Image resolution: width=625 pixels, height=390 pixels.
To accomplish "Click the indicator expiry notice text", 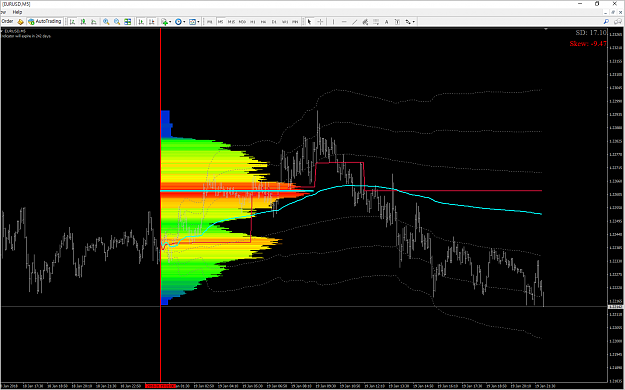I will [26, 36].
